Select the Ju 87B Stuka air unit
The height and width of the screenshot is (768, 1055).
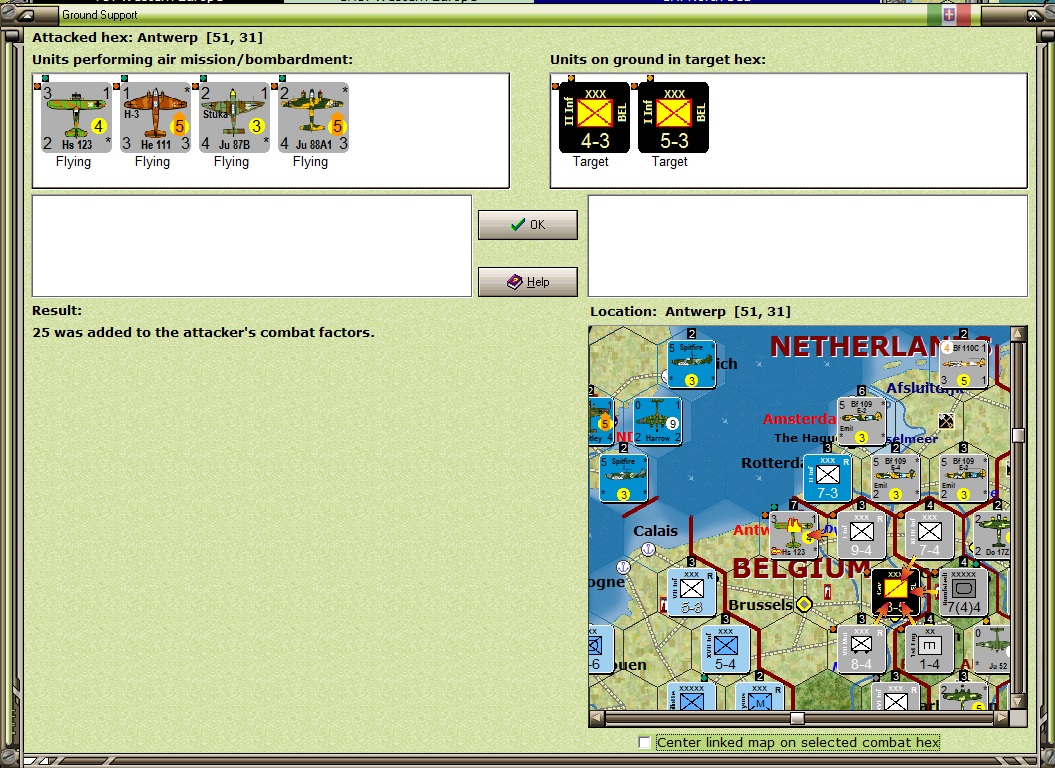[234, 118]
